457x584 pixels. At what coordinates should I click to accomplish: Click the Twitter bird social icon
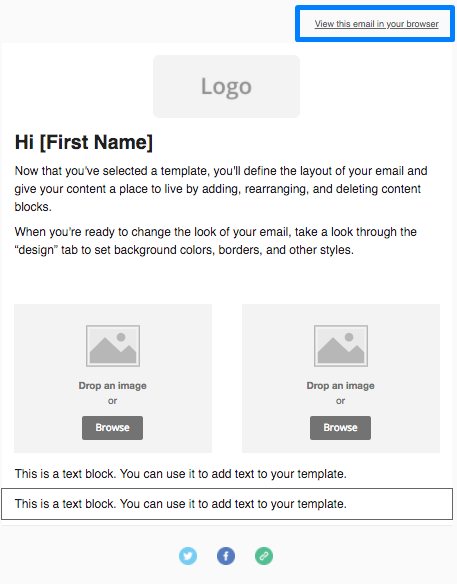pos(188,556)
